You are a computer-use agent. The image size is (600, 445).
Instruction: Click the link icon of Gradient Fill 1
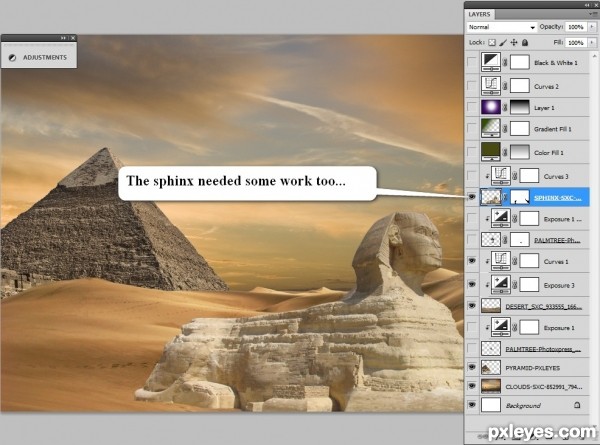tap(505, 129)
